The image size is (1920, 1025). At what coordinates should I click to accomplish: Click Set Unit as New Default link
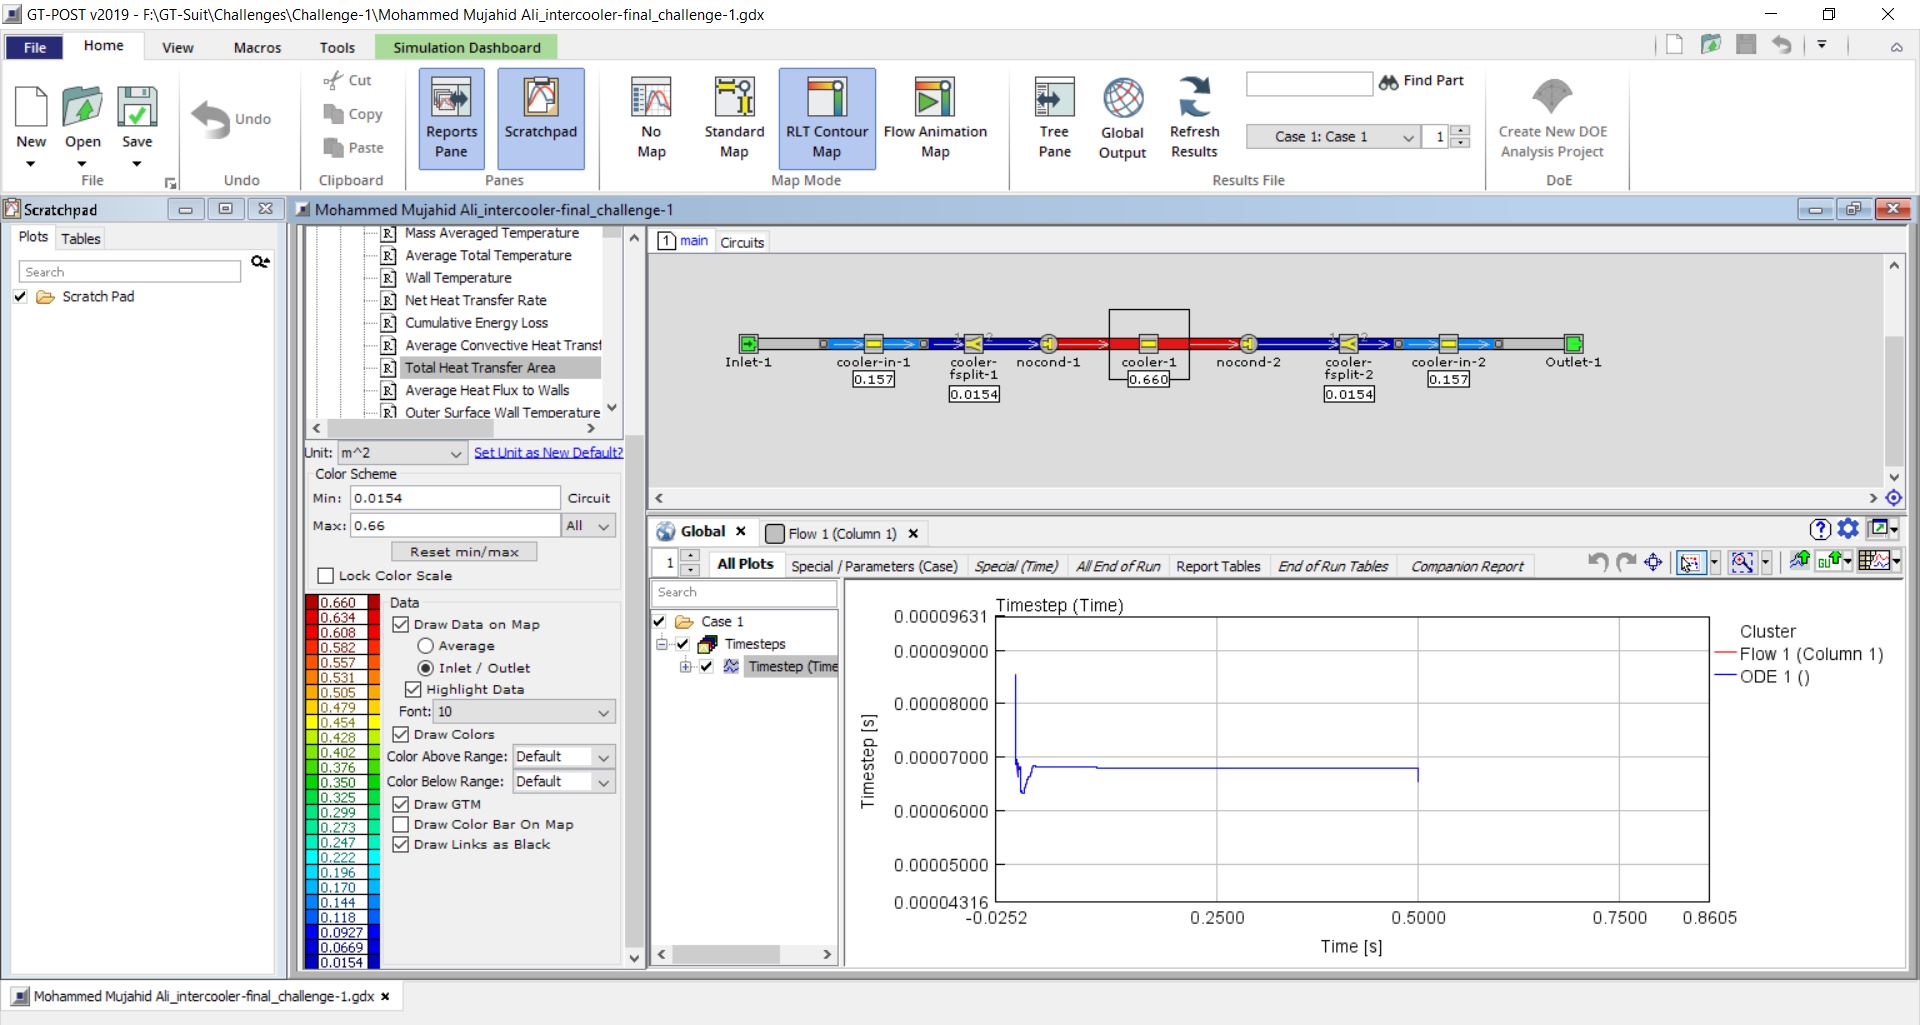coord(547,453)
